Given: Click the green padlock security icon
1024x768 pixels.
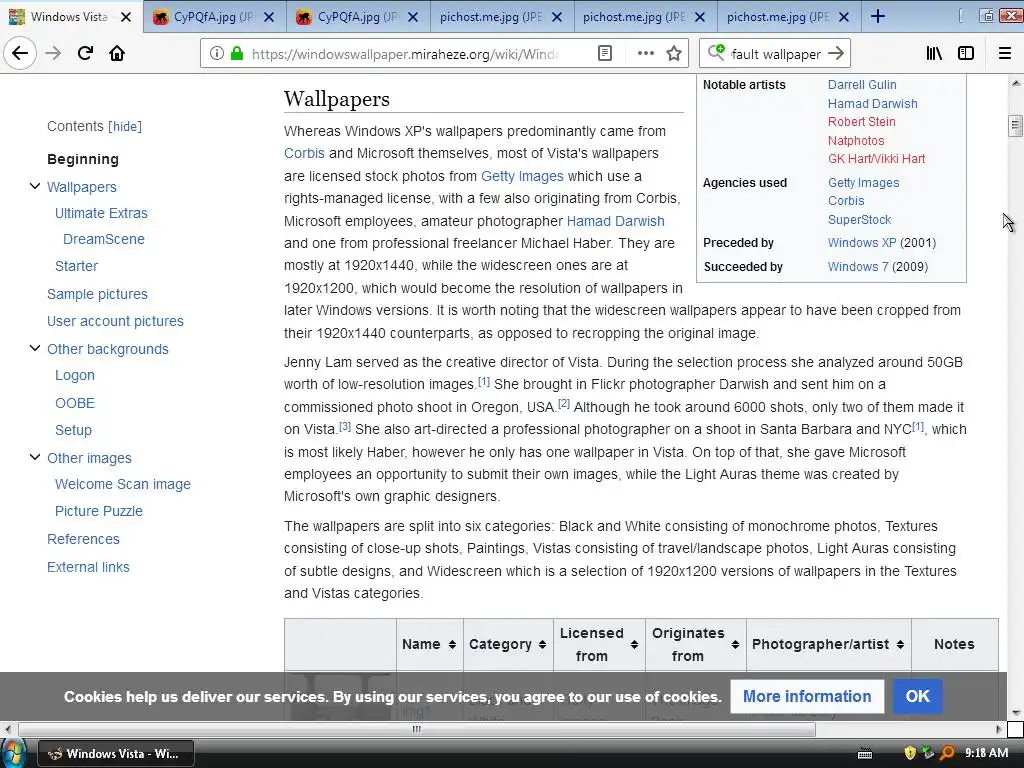Looking at the screenshot, I should click(237, 54).
